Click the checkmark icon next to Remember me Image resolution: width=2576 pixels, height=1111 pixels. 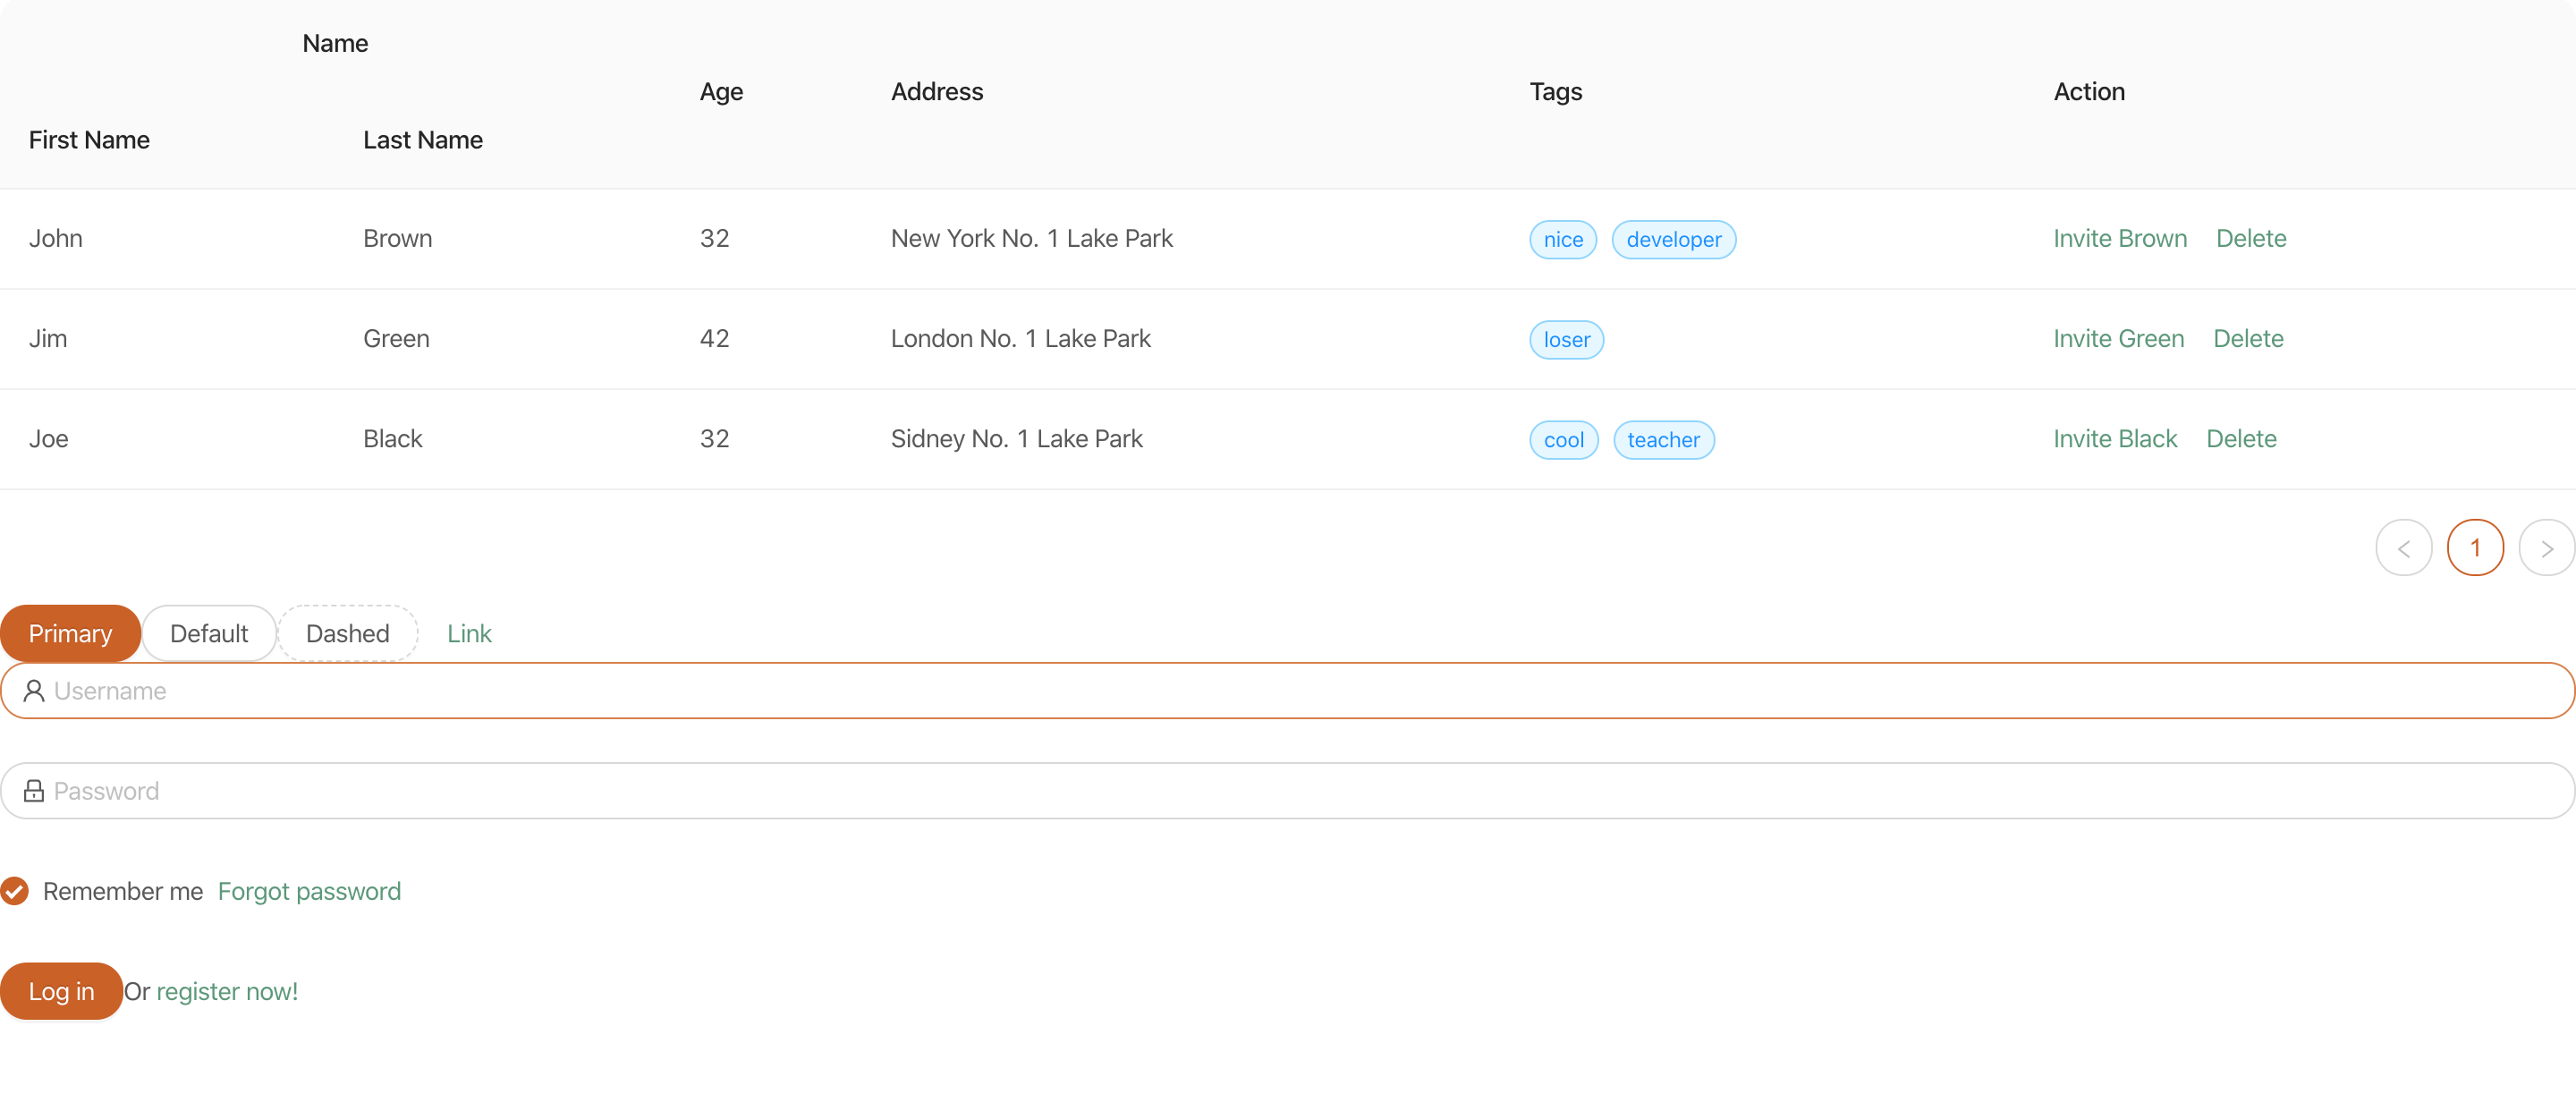15,891
